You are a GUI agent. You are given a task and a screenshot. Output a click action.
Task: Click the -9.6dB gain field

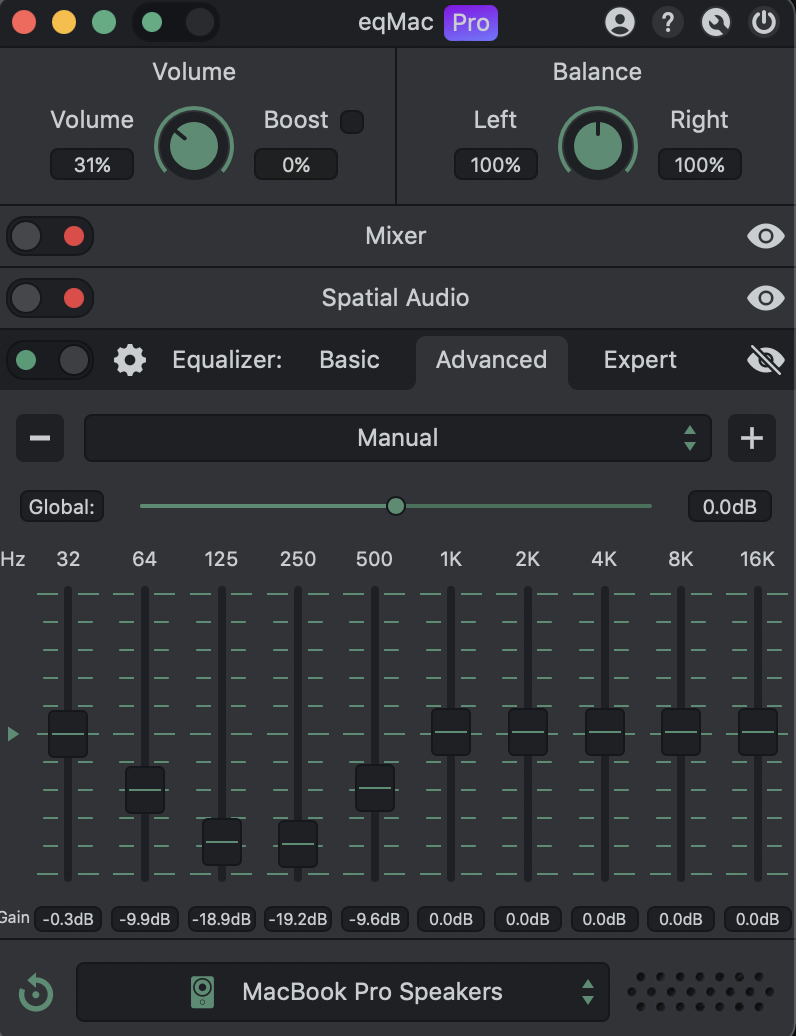click(x=375, y=919)
